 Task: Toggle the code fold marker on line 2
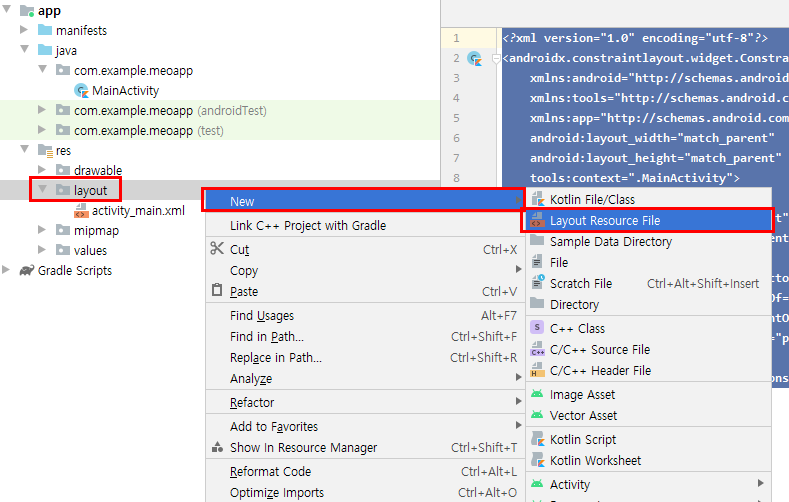pos(496,59)
